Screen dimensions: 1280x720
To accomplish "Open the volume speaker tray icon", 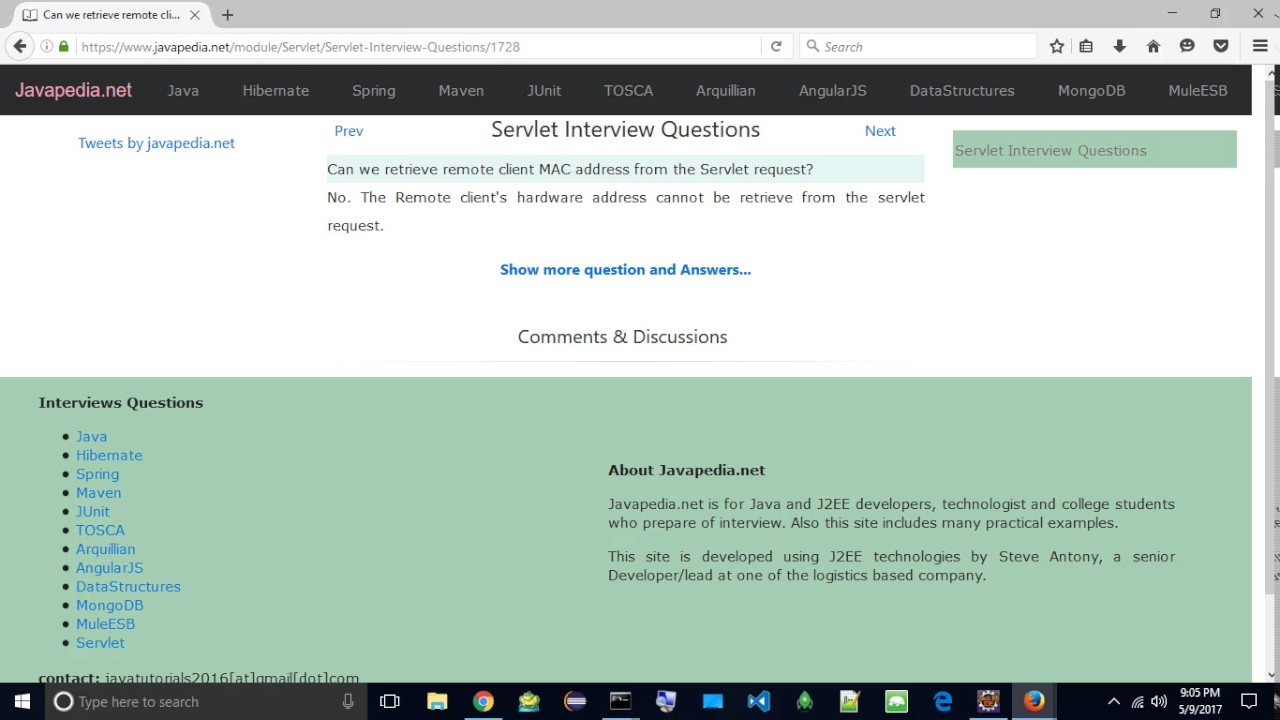I will click(1159, 701).
